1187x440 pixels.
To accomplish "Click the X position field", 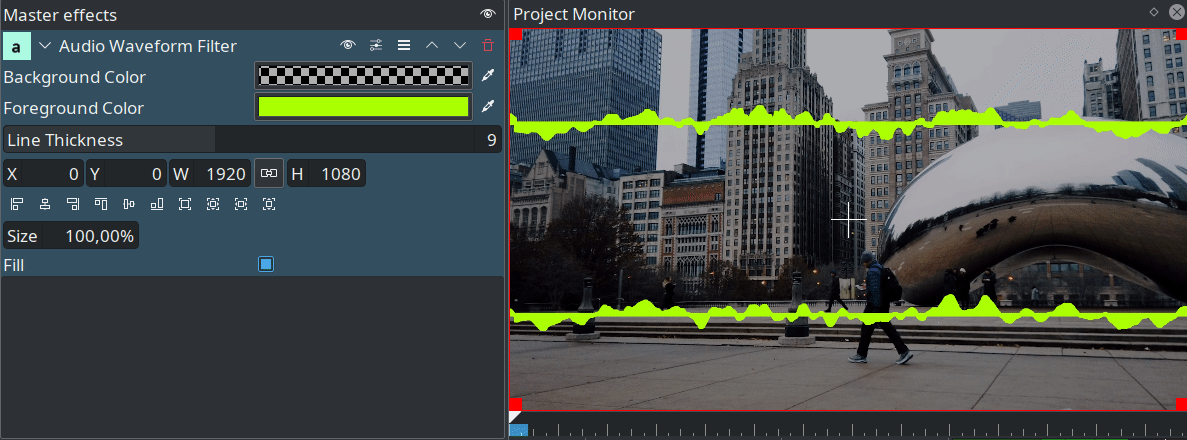I will [43, 174].
